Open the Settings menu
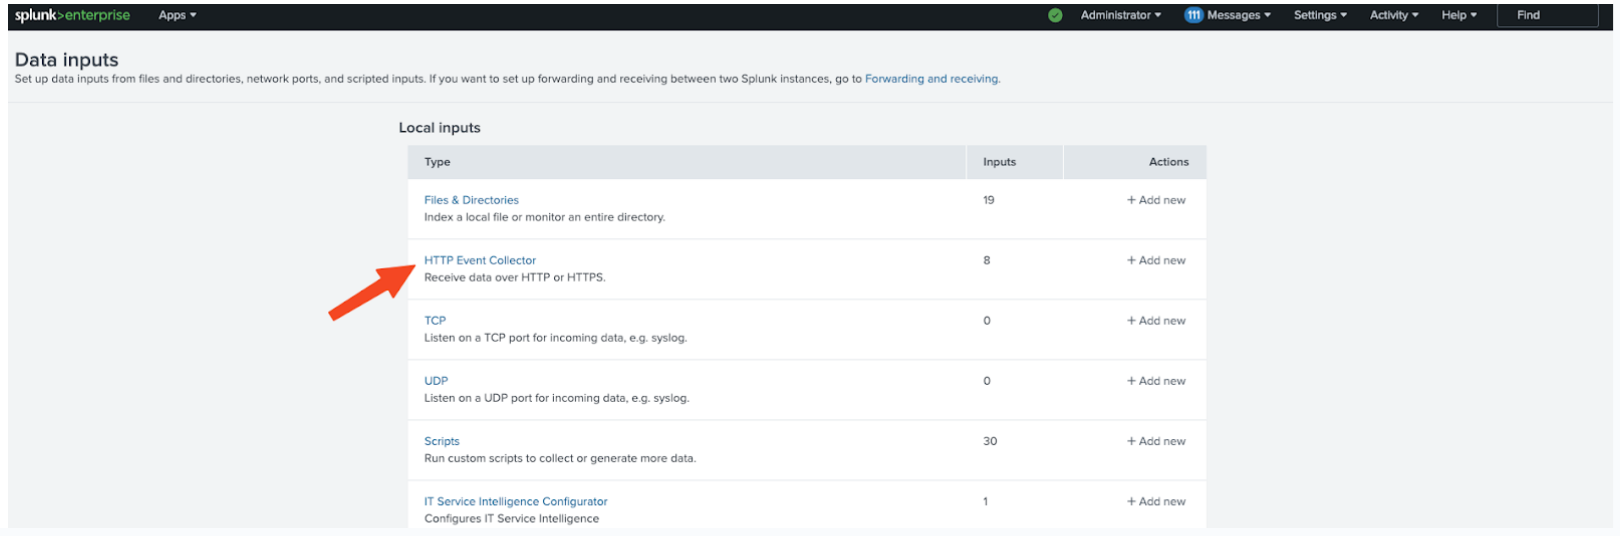The height and width of the screenshot is (536, 1620). click(x=1320, y=15)
